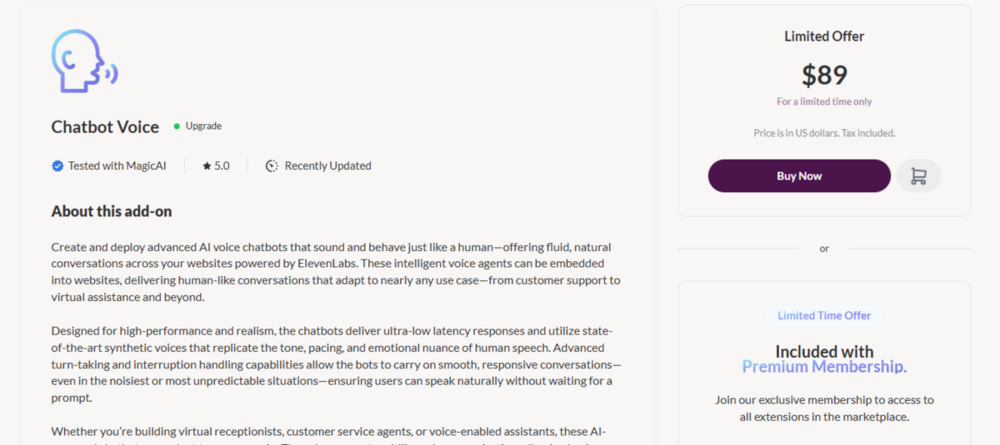Click the Upgrade label text

click(x=203, y=126)
